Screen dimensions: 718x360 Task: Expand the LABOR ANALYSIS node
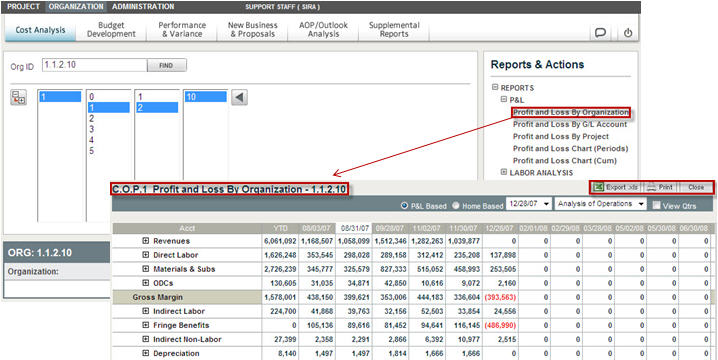(x=504, y=172)
